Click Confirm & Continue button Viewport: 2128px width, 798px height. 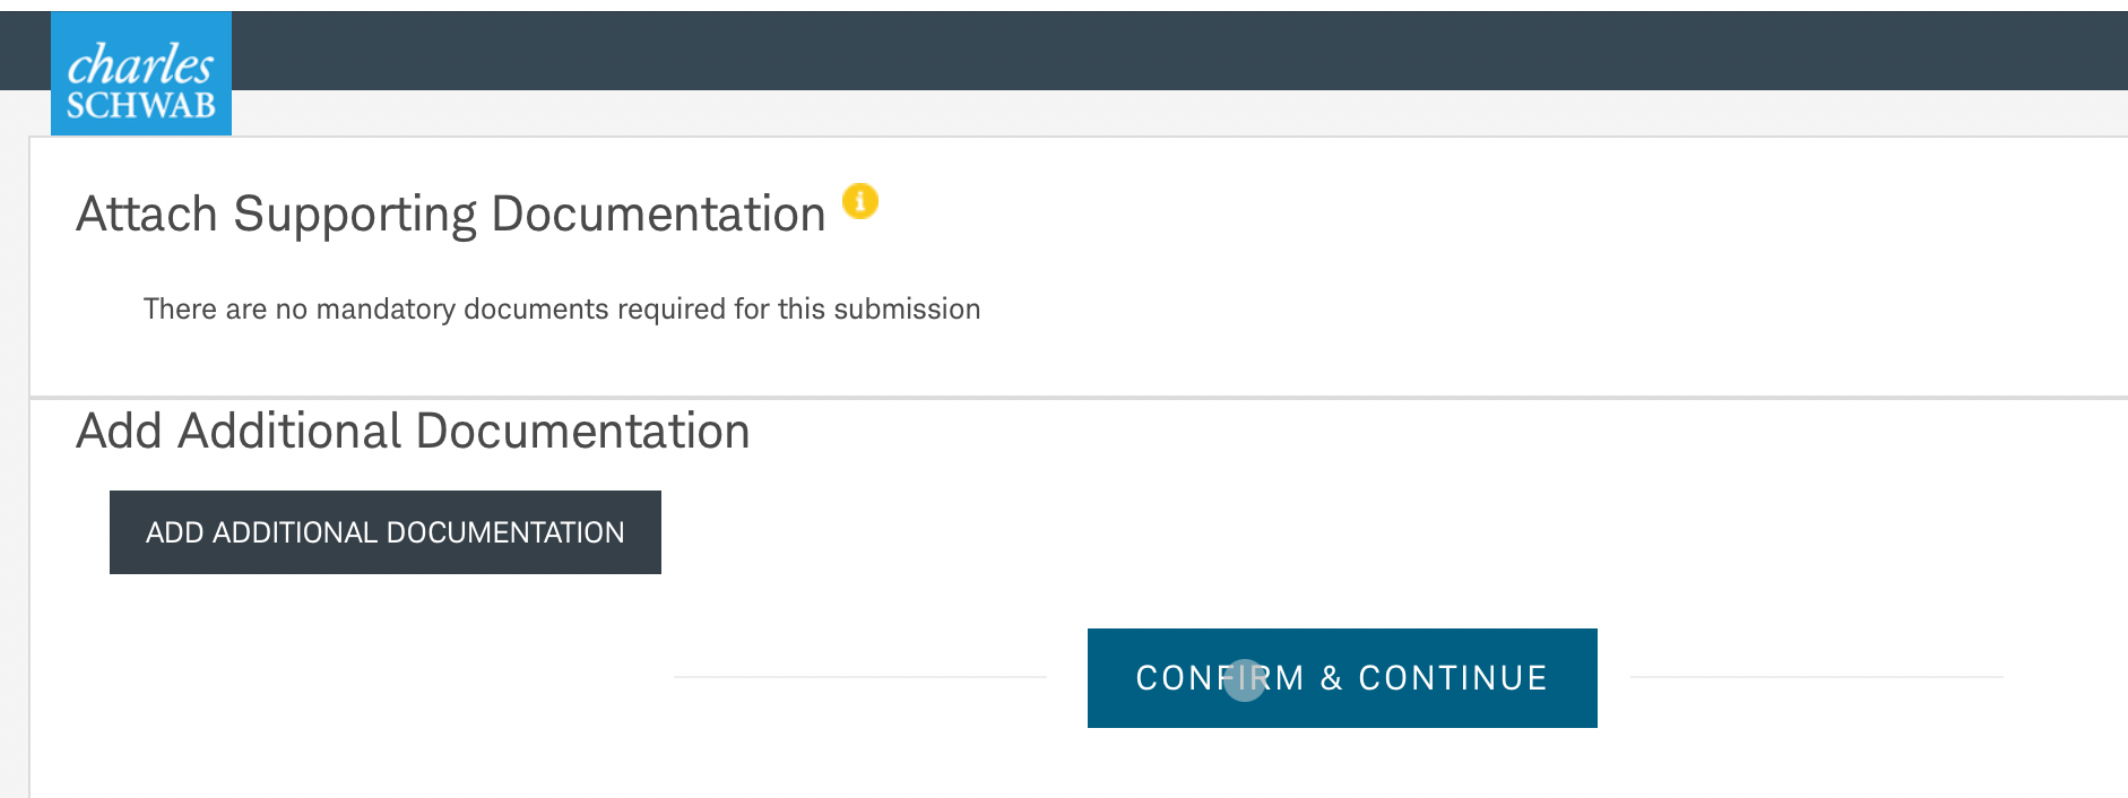(x=1342, y=678)
